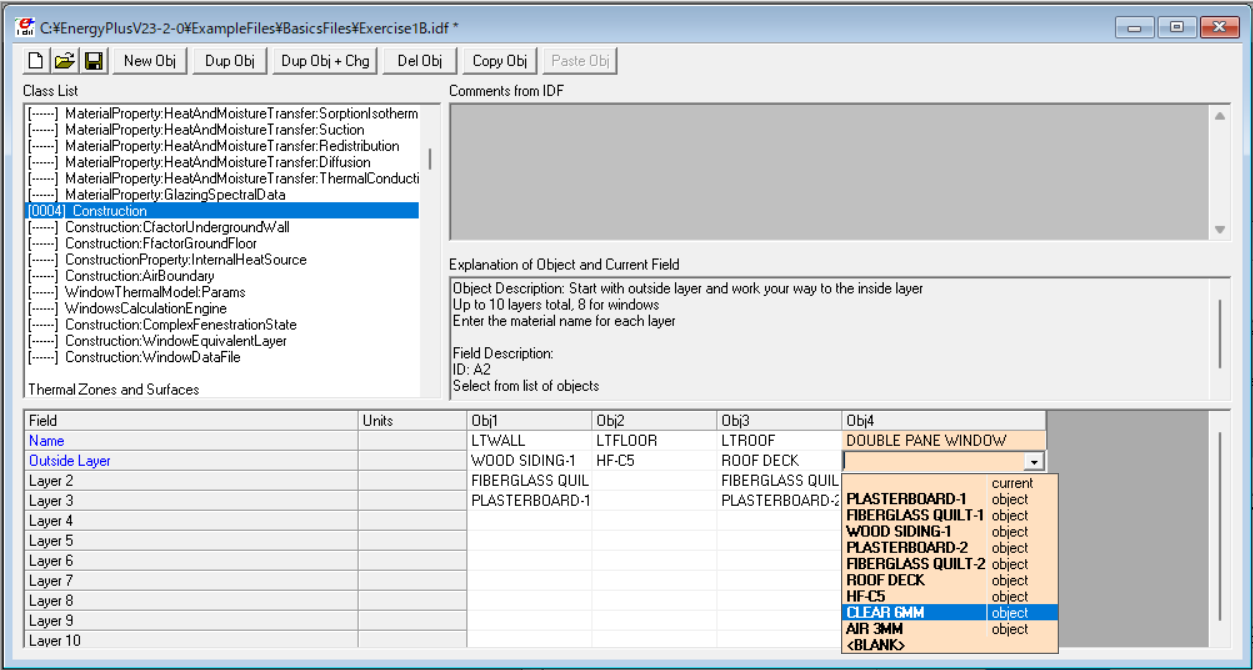Click the Name field label
The image size is (1253, 670).
191,440
